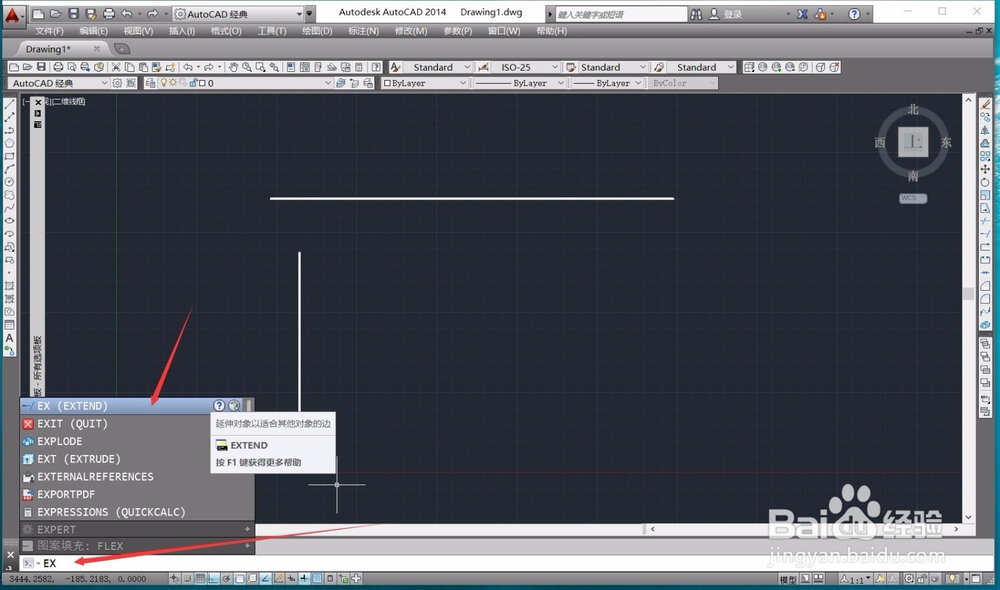Click the vertical scrollbar down arrow of the drawing area
Screen dimensions: 1000x590
pyautogui.click(x=968, y=517)
